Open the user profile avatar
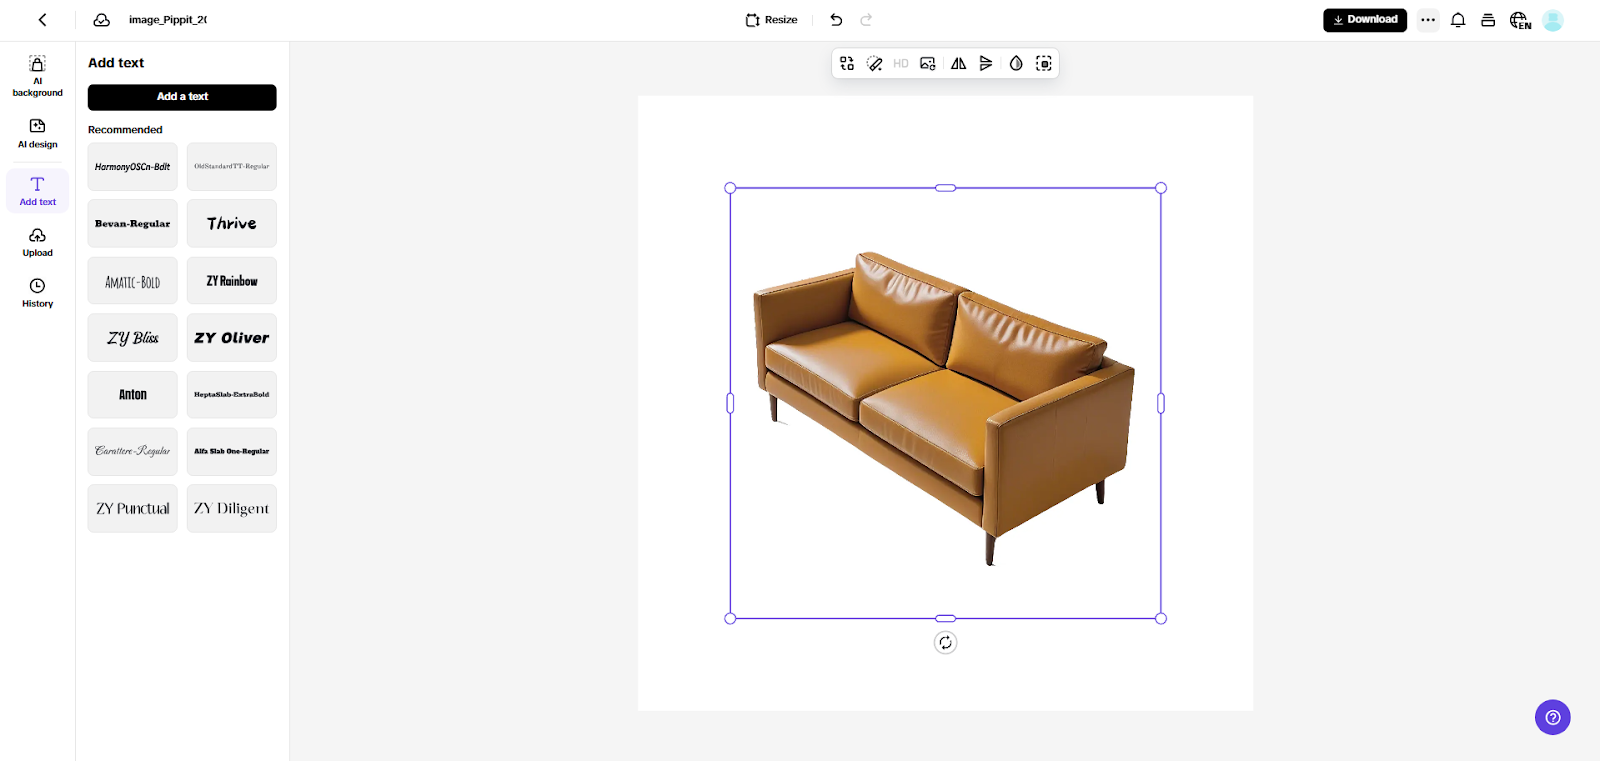 1553,20
